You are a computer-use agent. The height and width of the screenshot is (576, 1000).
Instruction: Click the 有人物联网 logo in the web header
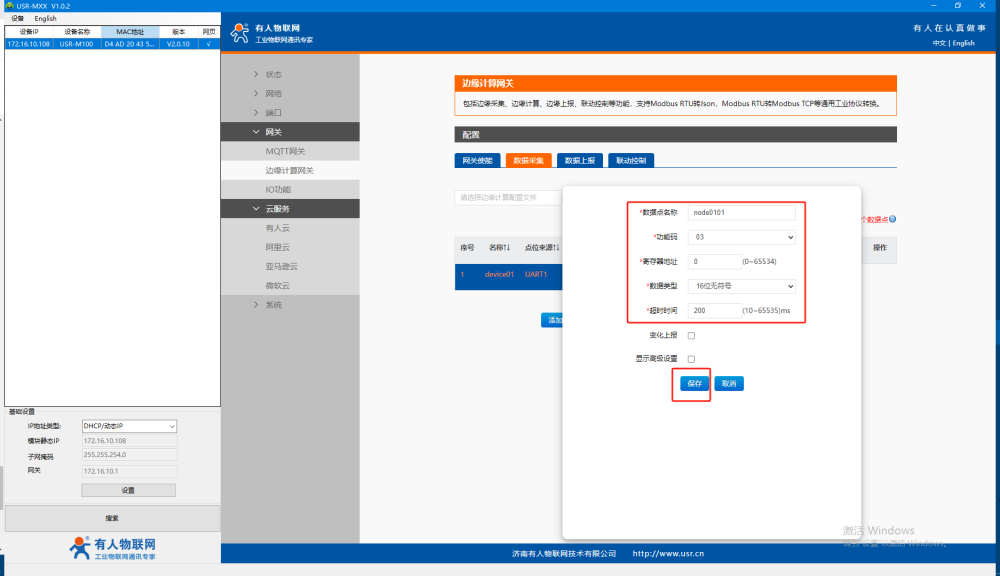271,33
